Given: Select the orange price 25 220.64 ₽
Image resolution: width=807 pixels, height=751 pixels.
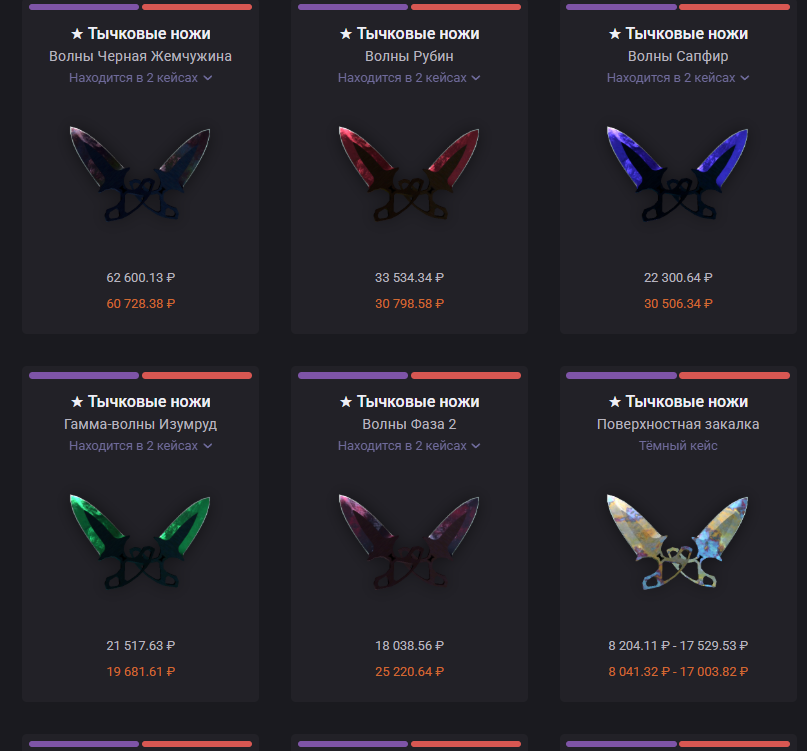Looking at the screenshot, I should coord(409,672).
